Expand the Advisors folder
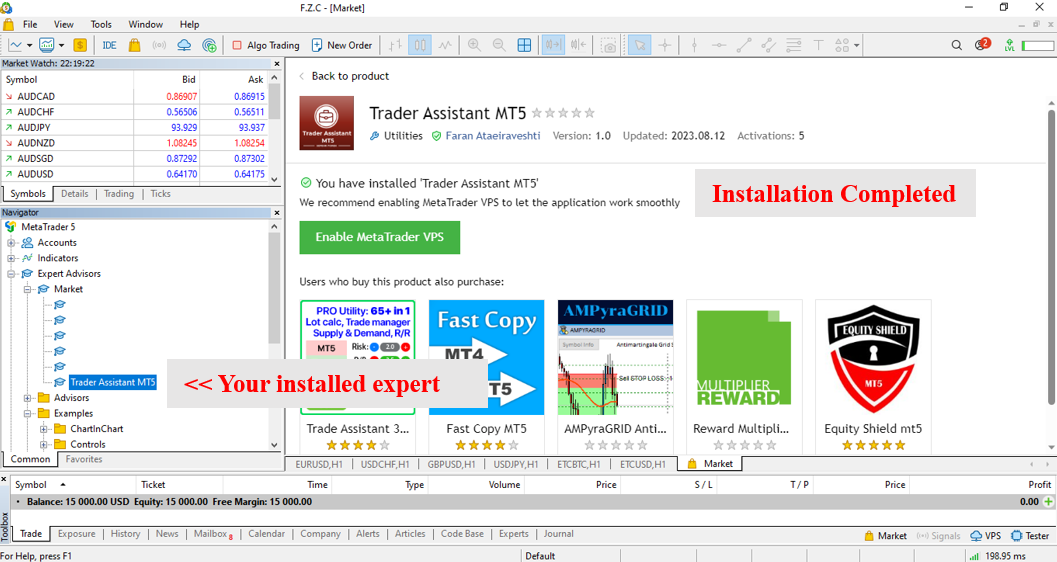 point(28,398)
